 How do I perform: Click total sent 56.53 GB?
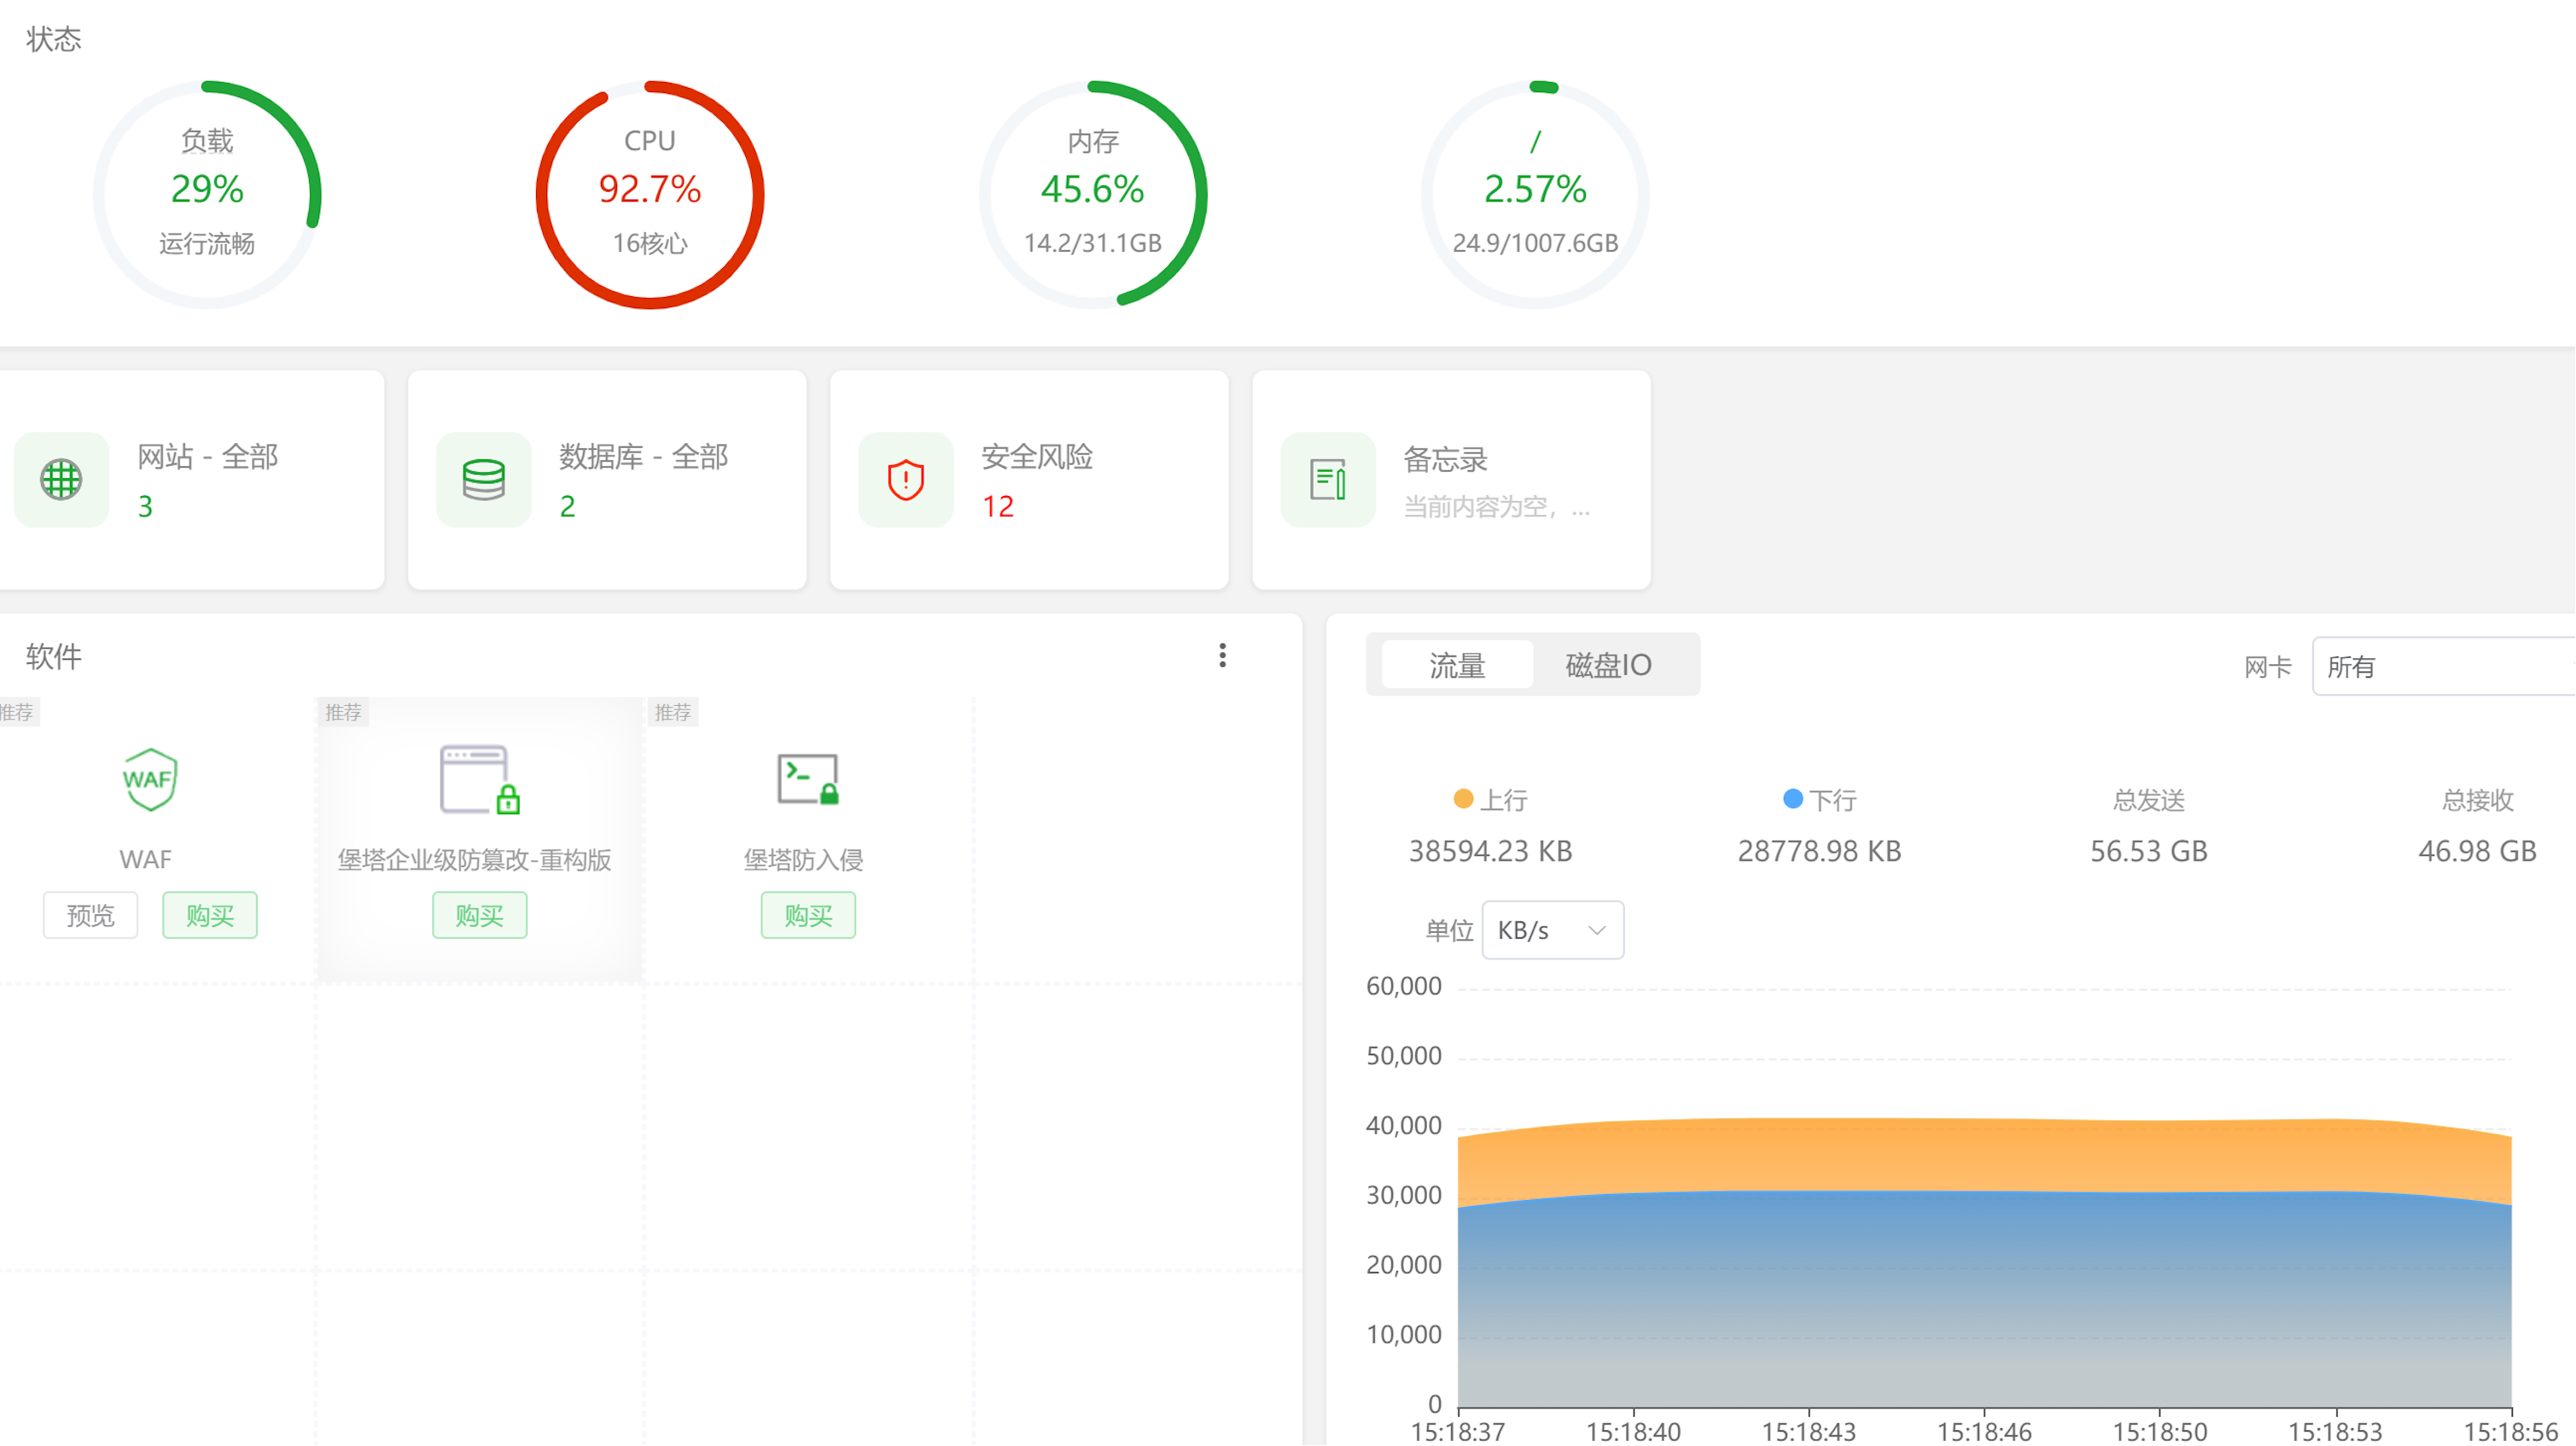coord(2149,851)
